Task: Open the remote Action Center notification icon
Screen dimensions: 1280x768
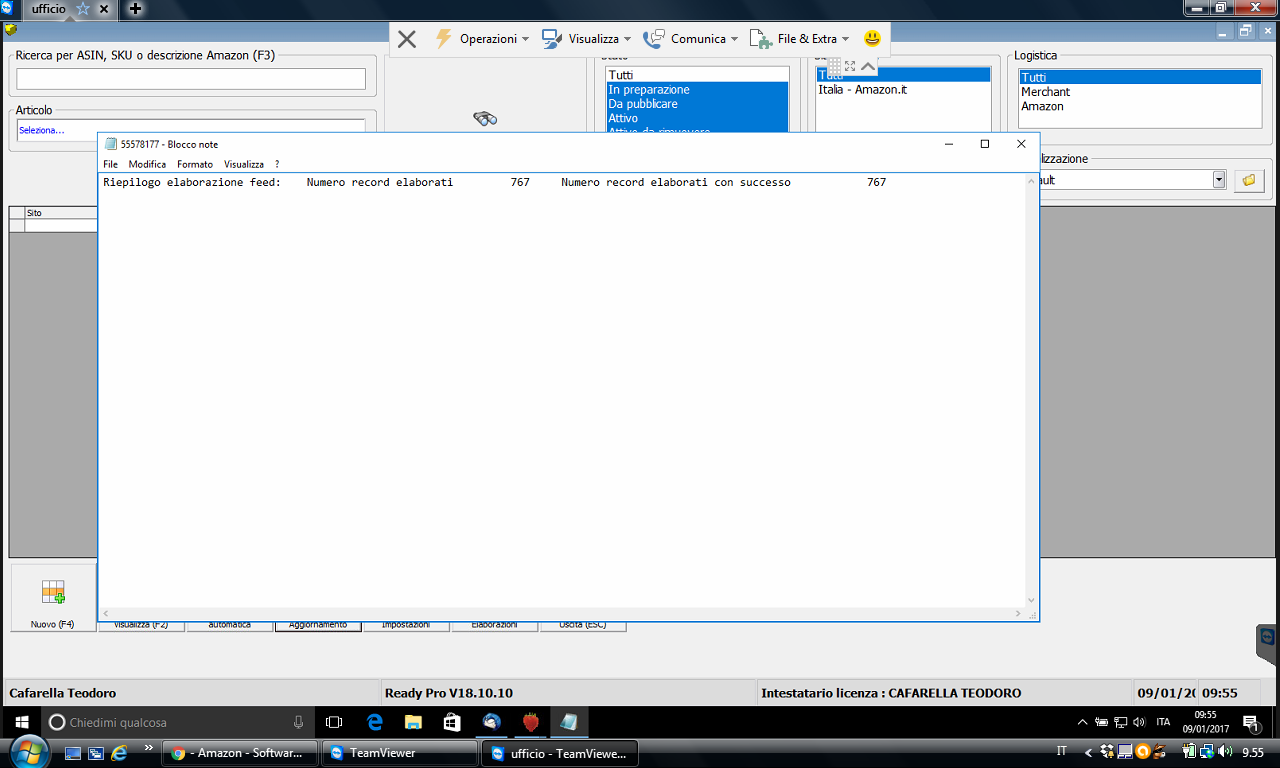Action: [1251, 722]
